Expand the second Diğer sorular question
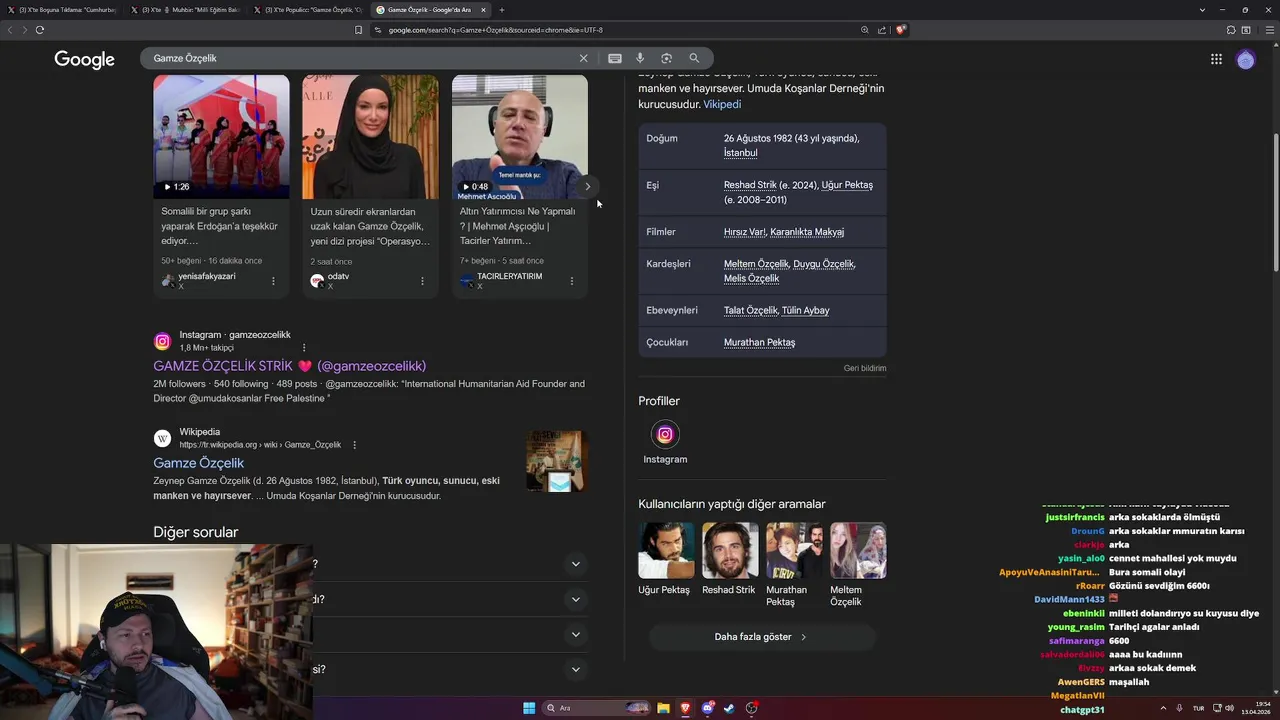 tap(575, 599)
